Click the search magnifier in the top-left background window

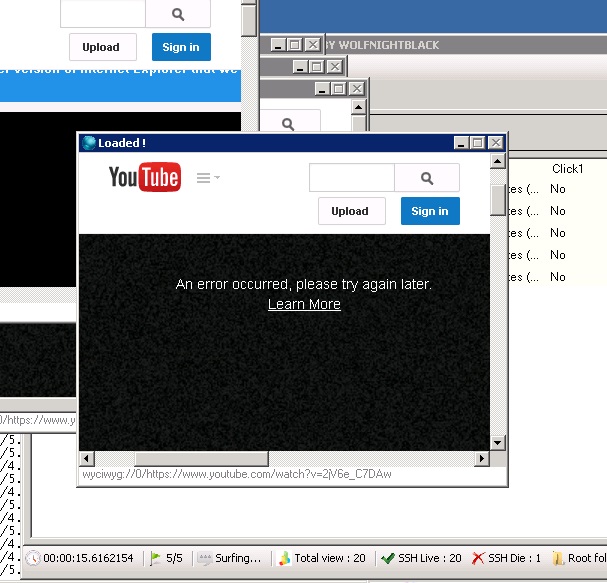(178, 14)
